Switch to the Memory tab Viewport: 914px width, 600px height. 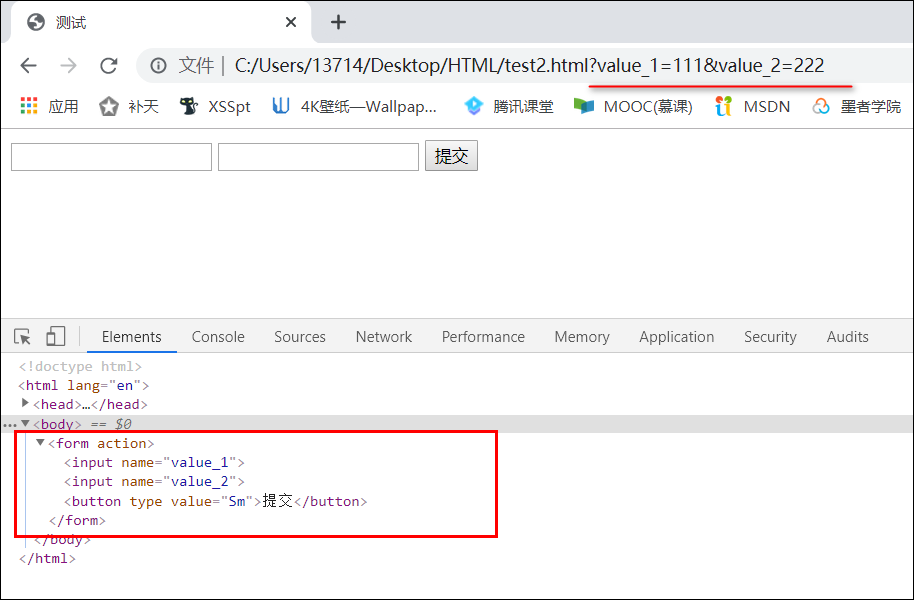pyautogui.click(x=582, y=337)
